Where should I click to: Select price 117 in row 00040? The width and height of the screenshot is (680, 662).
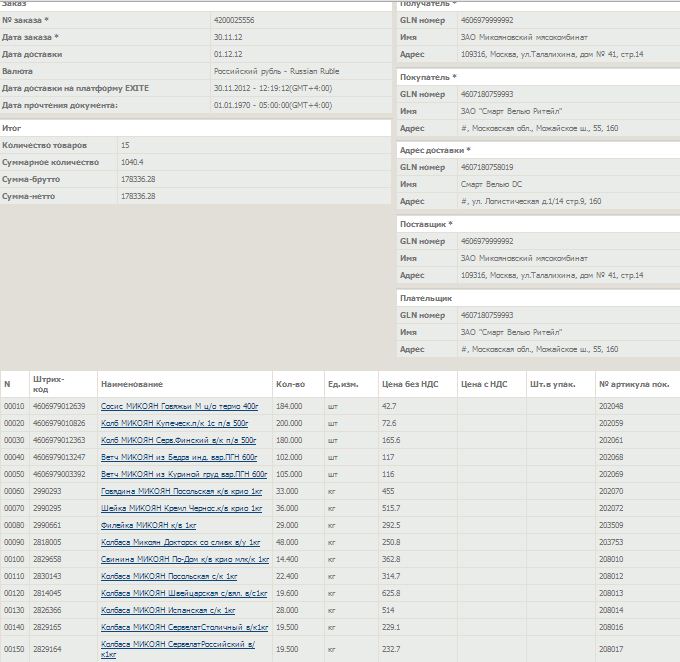click(x=388, y=457)
